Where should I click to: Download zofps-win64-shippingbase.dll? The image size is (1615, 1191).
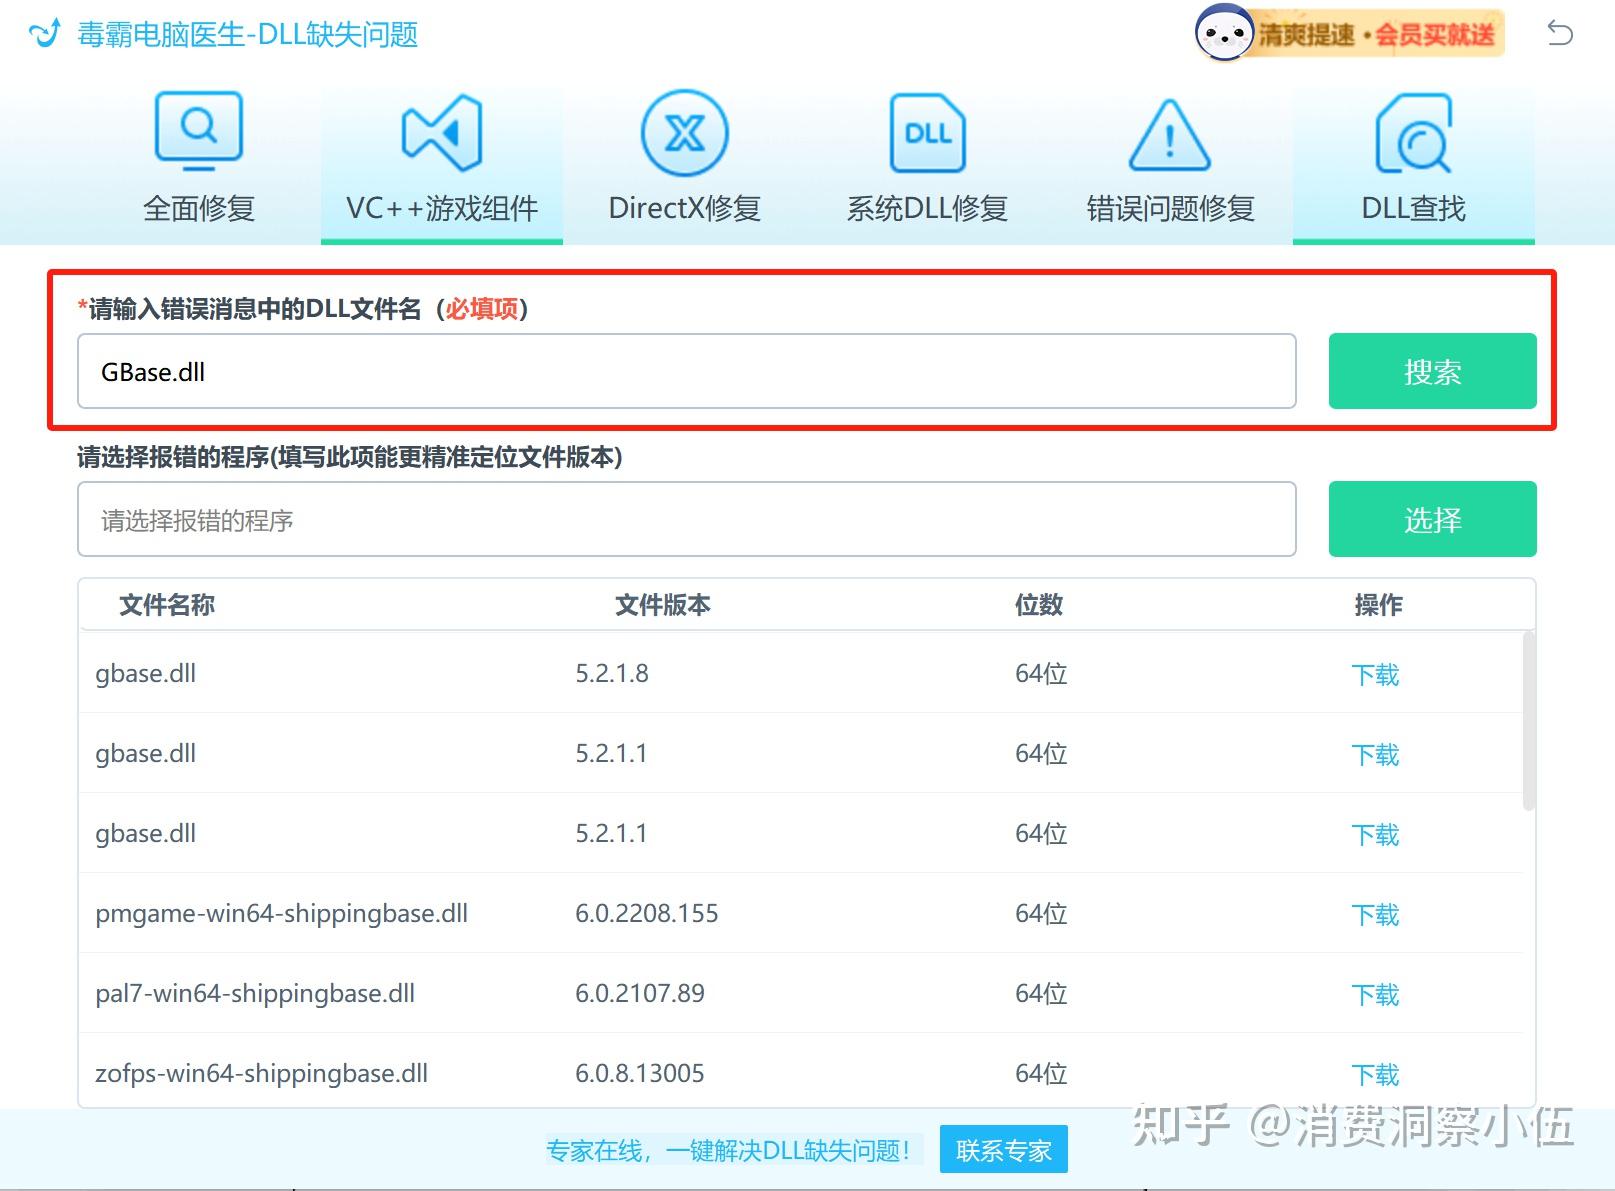[1375, 1073]
